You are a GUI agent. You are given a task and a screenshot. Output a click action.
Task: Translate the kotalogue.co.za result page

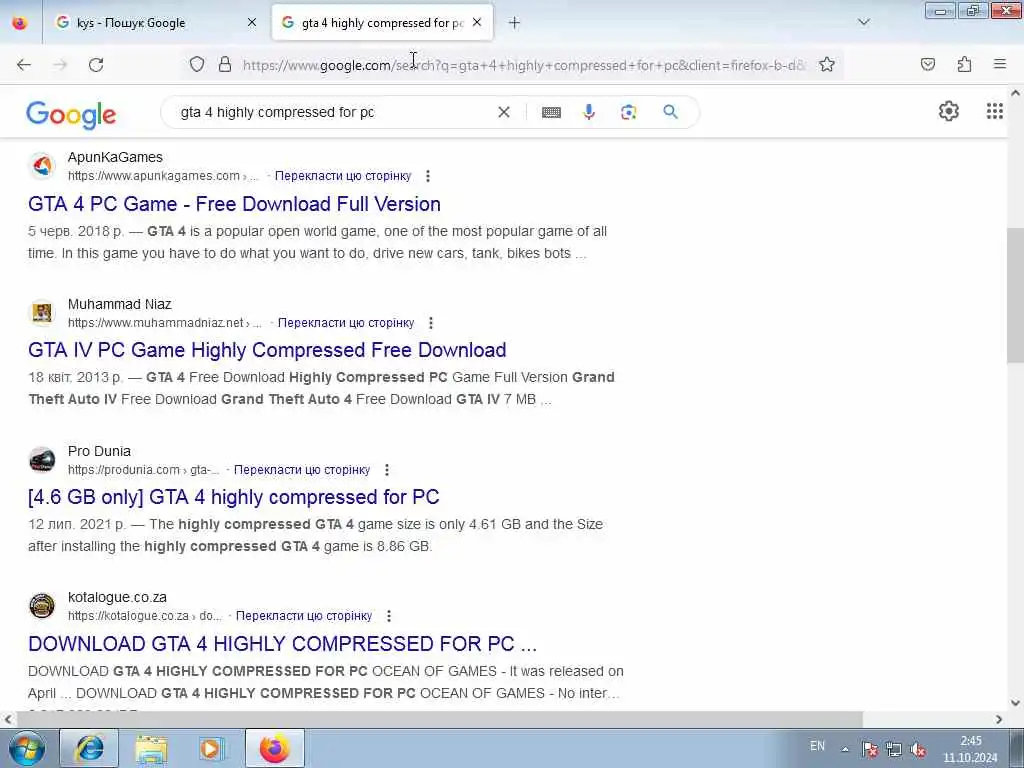304,616
